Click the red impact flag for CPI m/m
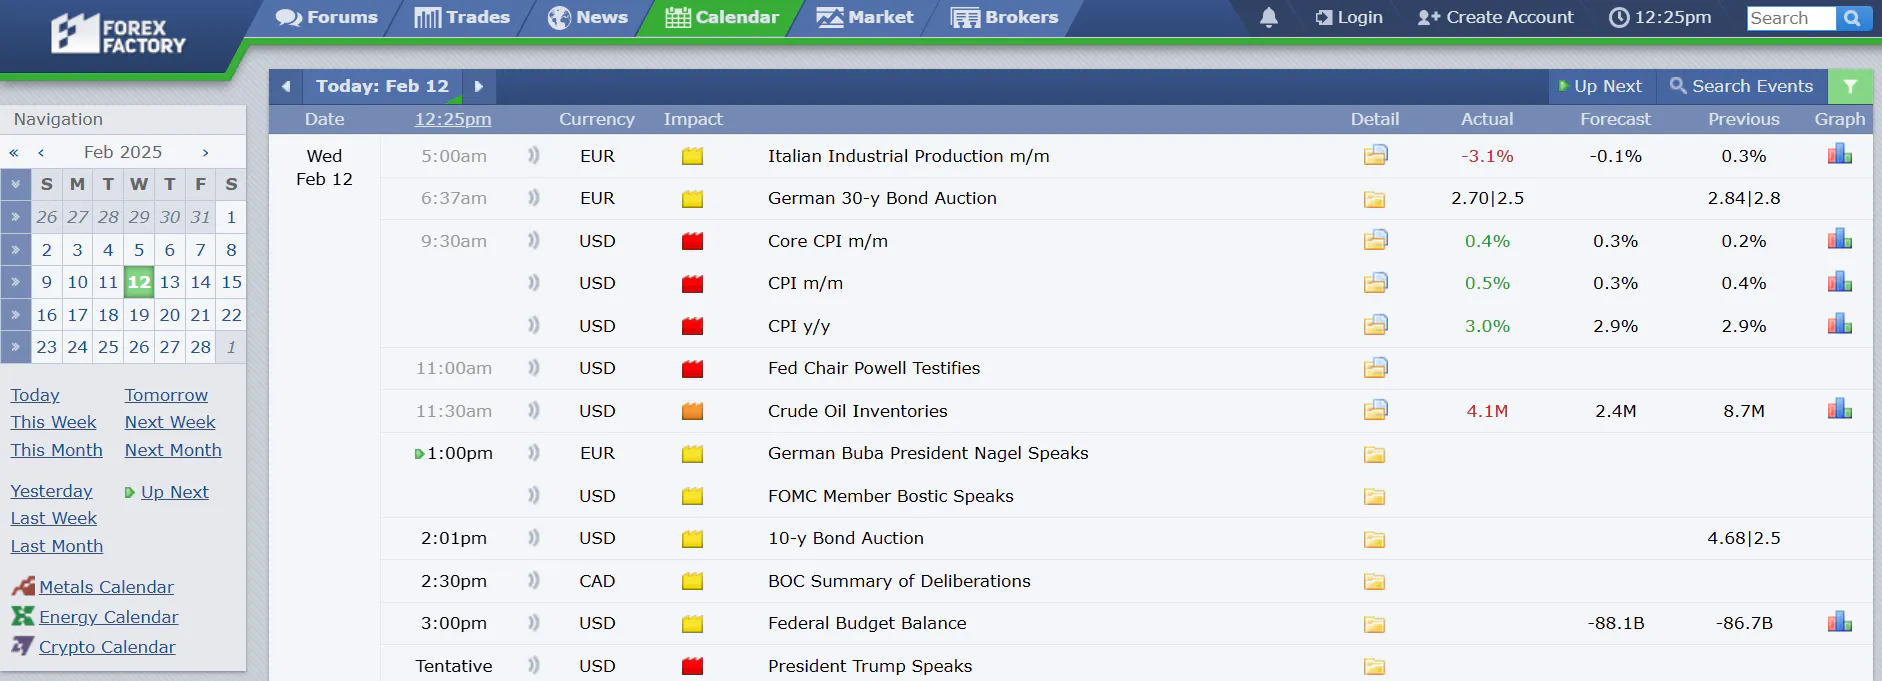1882x681 pixels. point(692,283)
